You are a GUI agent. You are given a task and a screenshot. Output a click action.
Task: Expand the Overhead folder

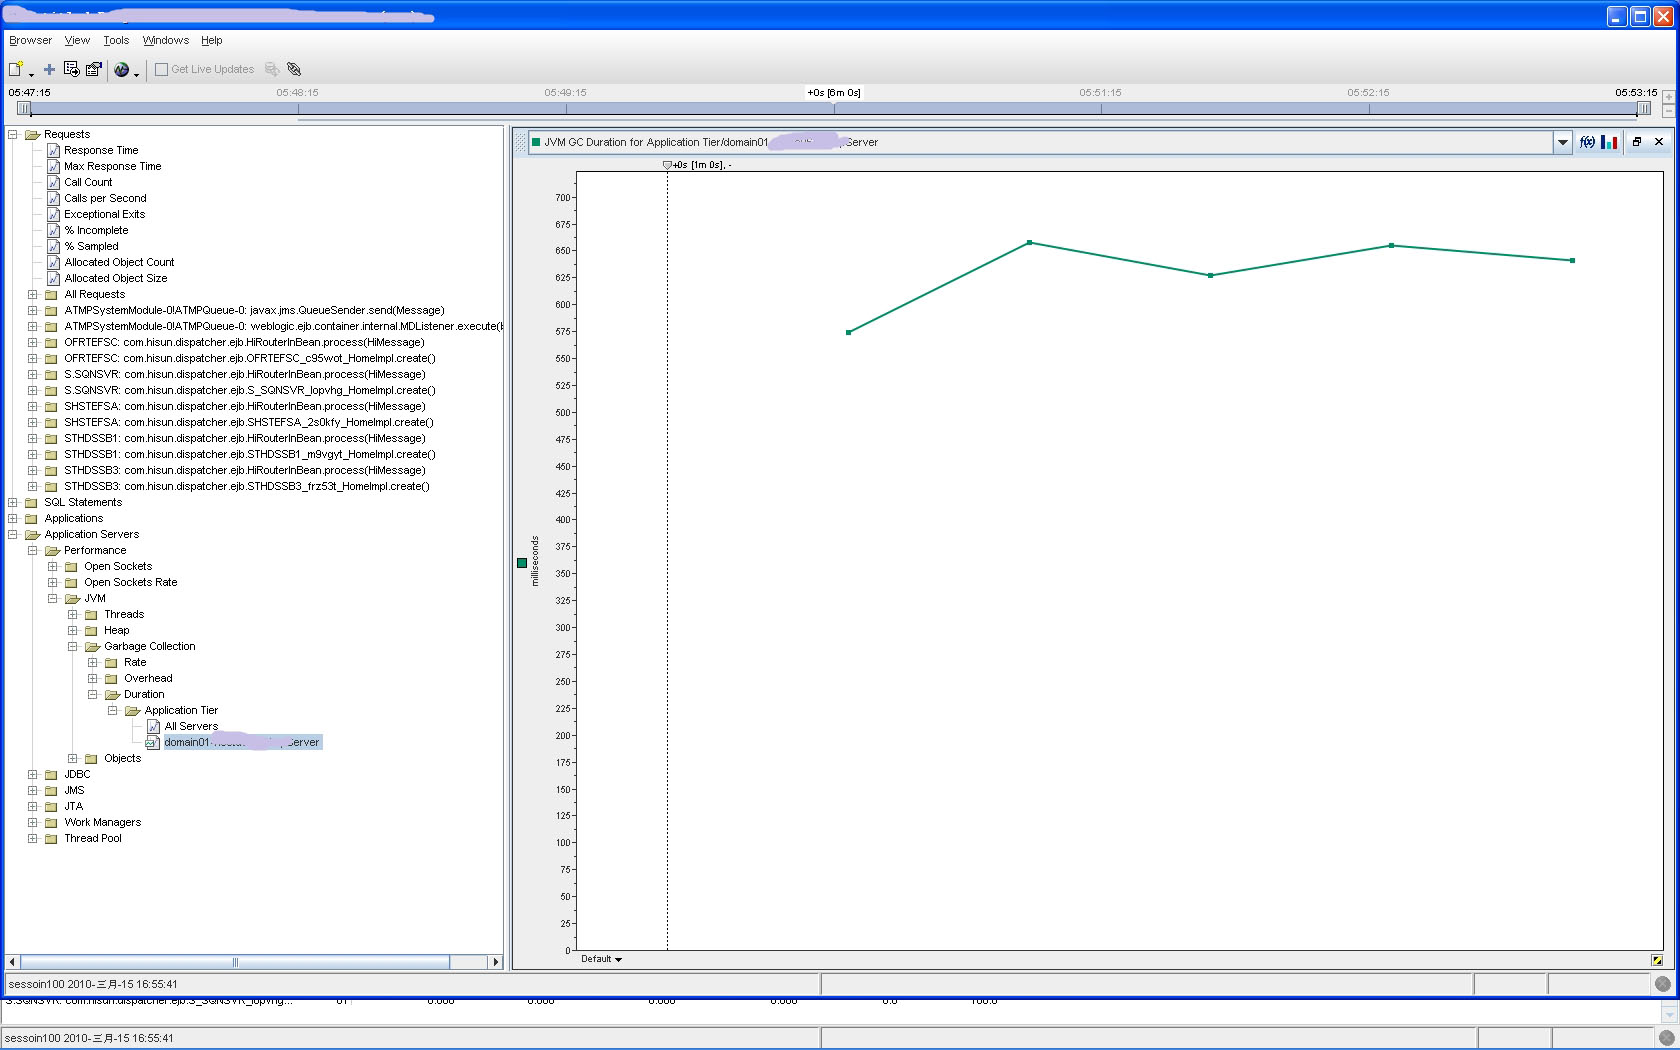tap(92, 678)
